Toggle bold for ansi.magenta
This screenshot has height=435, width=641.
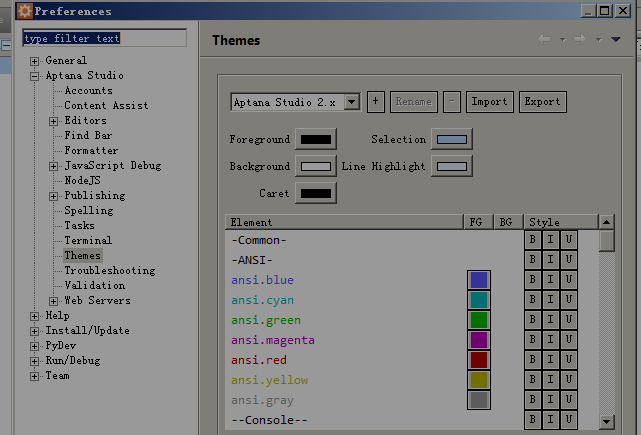(533, 340)
